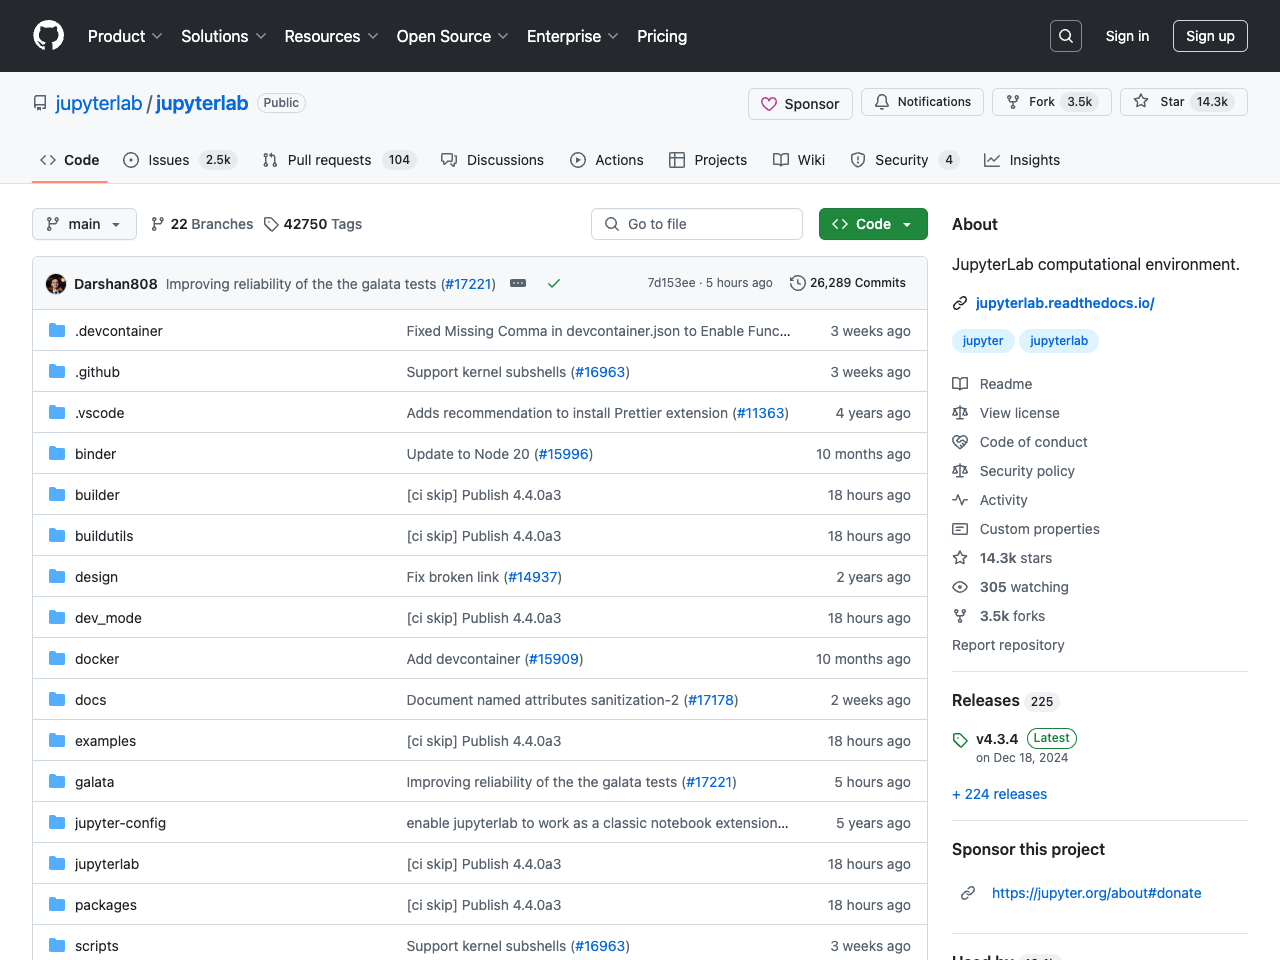Click the jupyterlab topic tag
Image resolution: width=1280 pixels, height=960 pixels.
coord(1059,341)
